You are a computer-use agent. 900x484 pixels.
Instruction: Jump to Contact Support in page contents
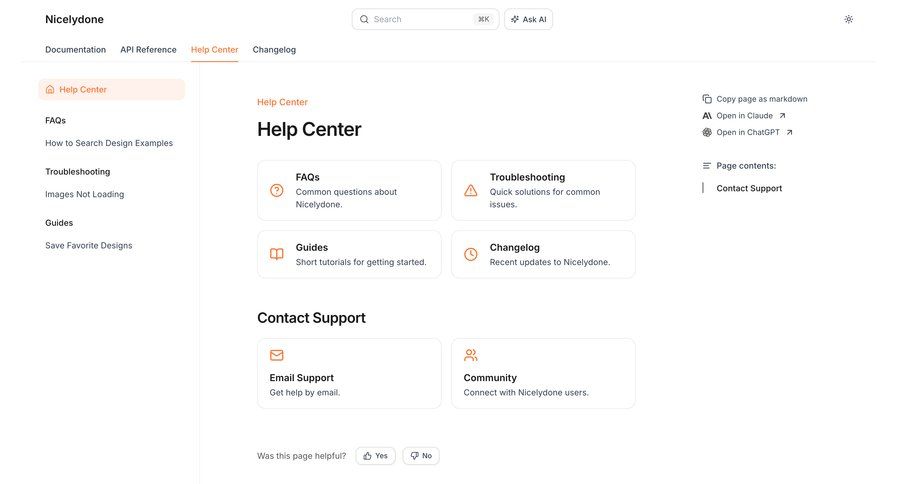coord(749,188)
